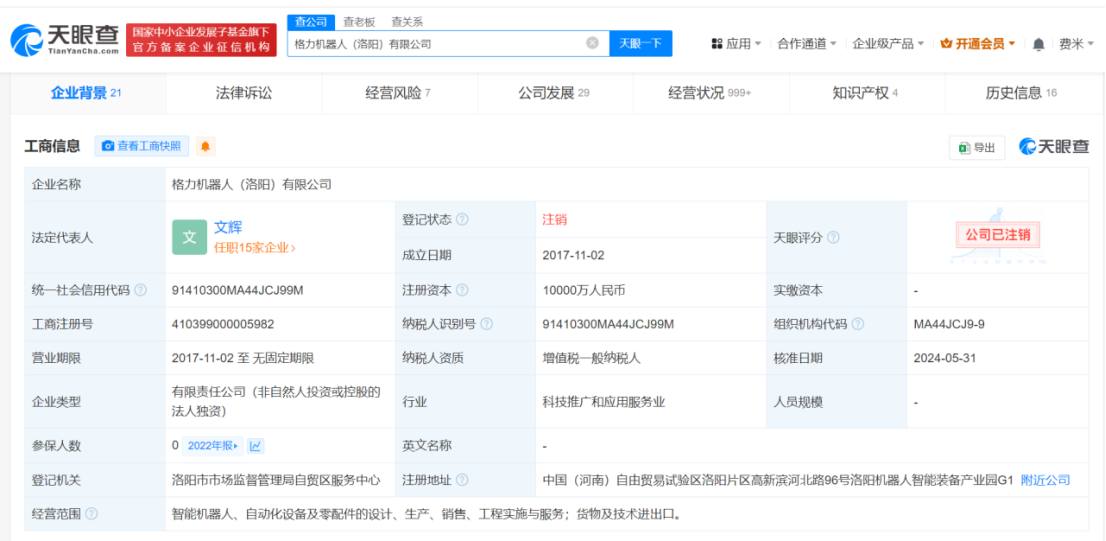The width and height of the screenshot is (1106, 541).
Task: Switch to the 企业背景 tab
Action: (x=86, y=93)
